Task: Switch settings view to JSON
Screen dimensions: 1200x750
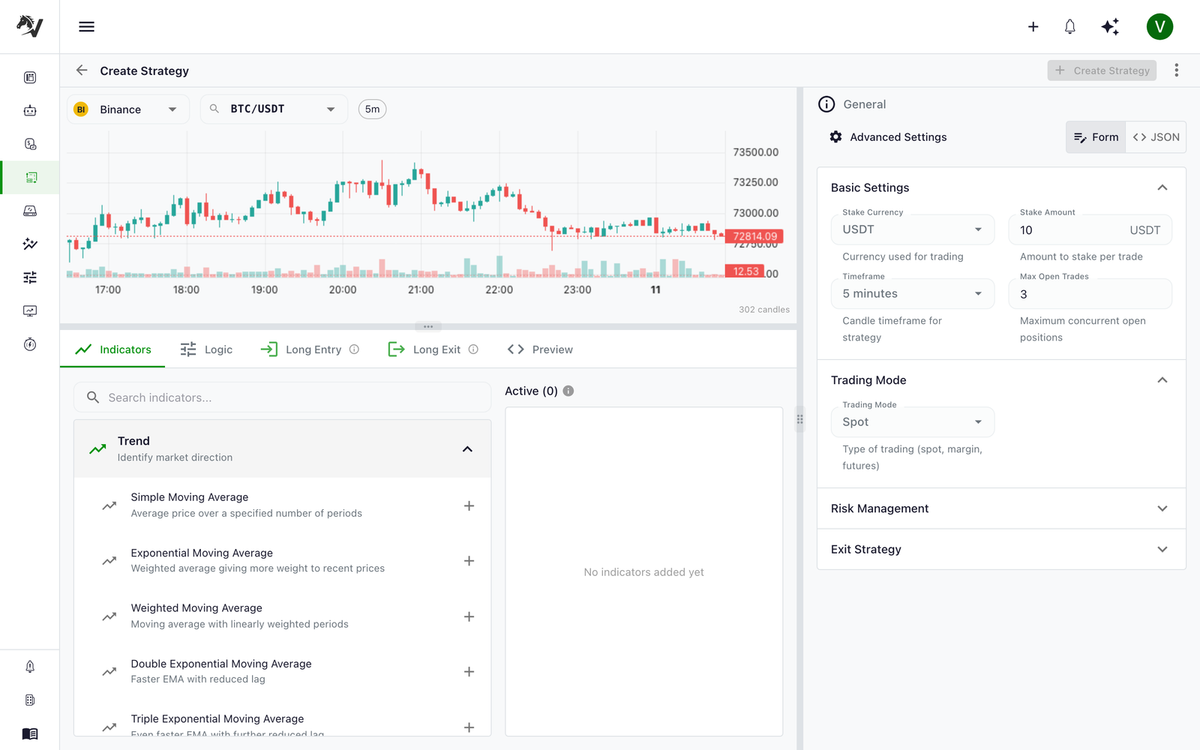Action: (1156, 137)
